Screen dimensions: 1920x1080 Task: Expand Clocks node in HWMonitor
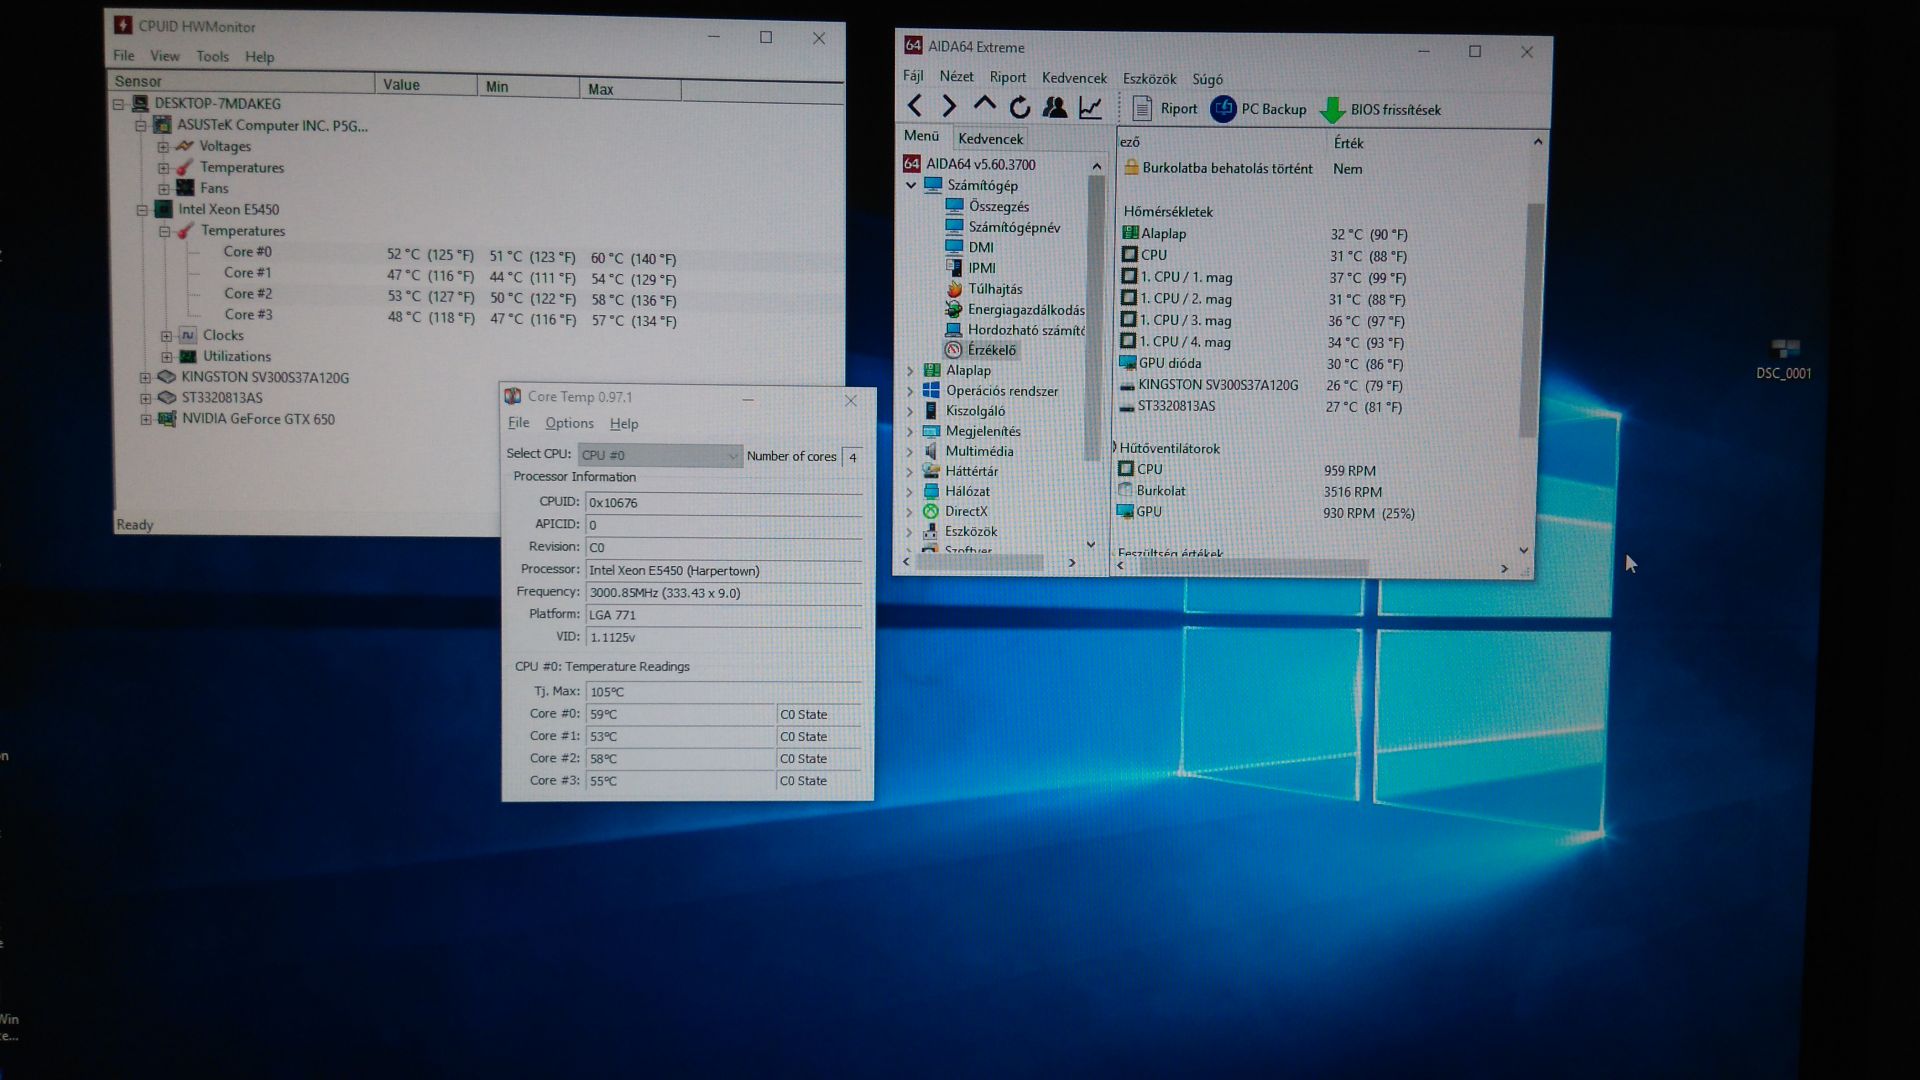[x=166, y=335]
